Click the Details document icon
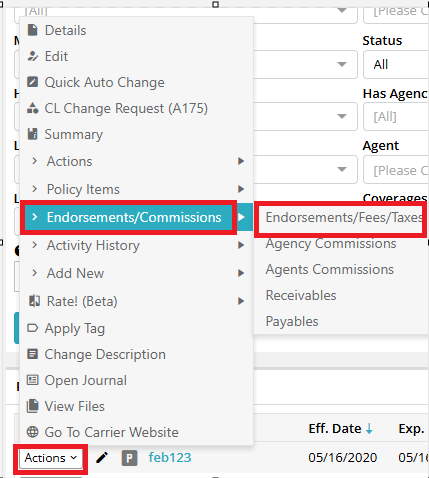 [x=32, y=30]
